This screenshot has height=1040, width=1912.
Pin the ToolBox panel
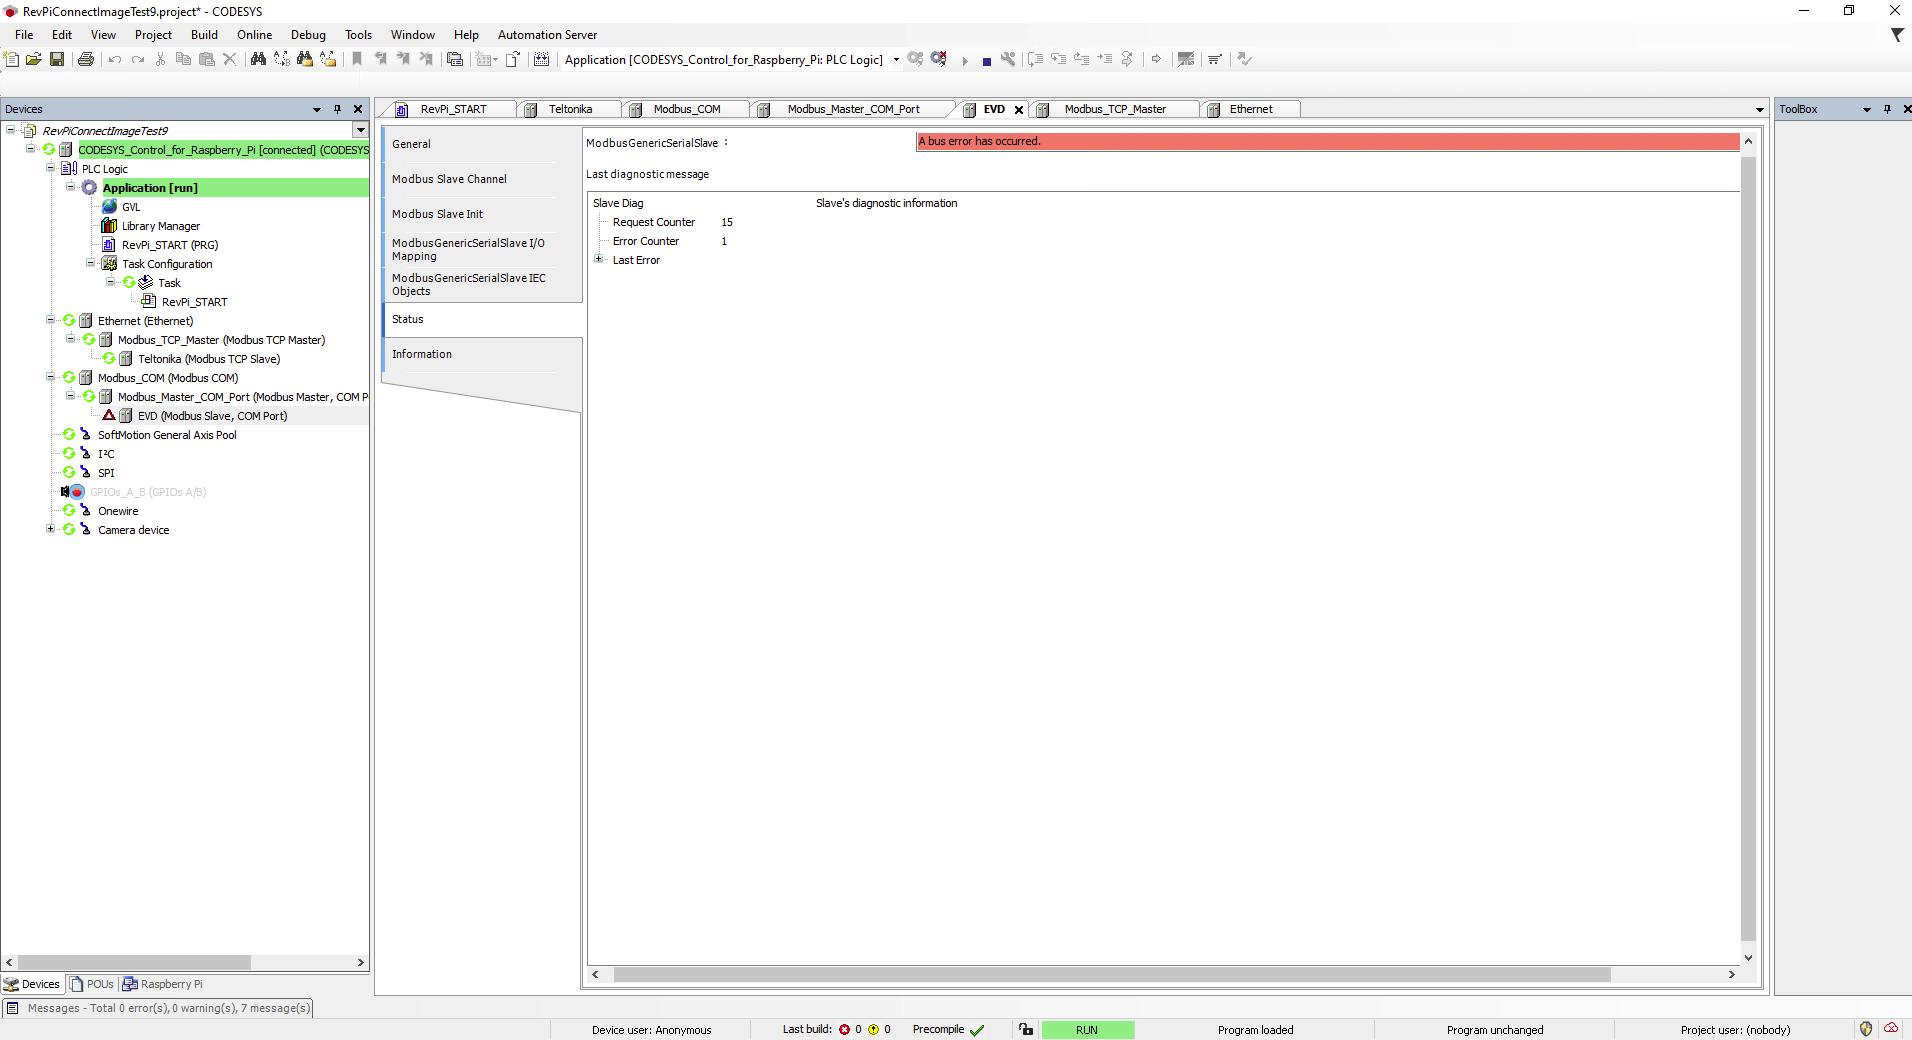click(x=1887, y=109)
